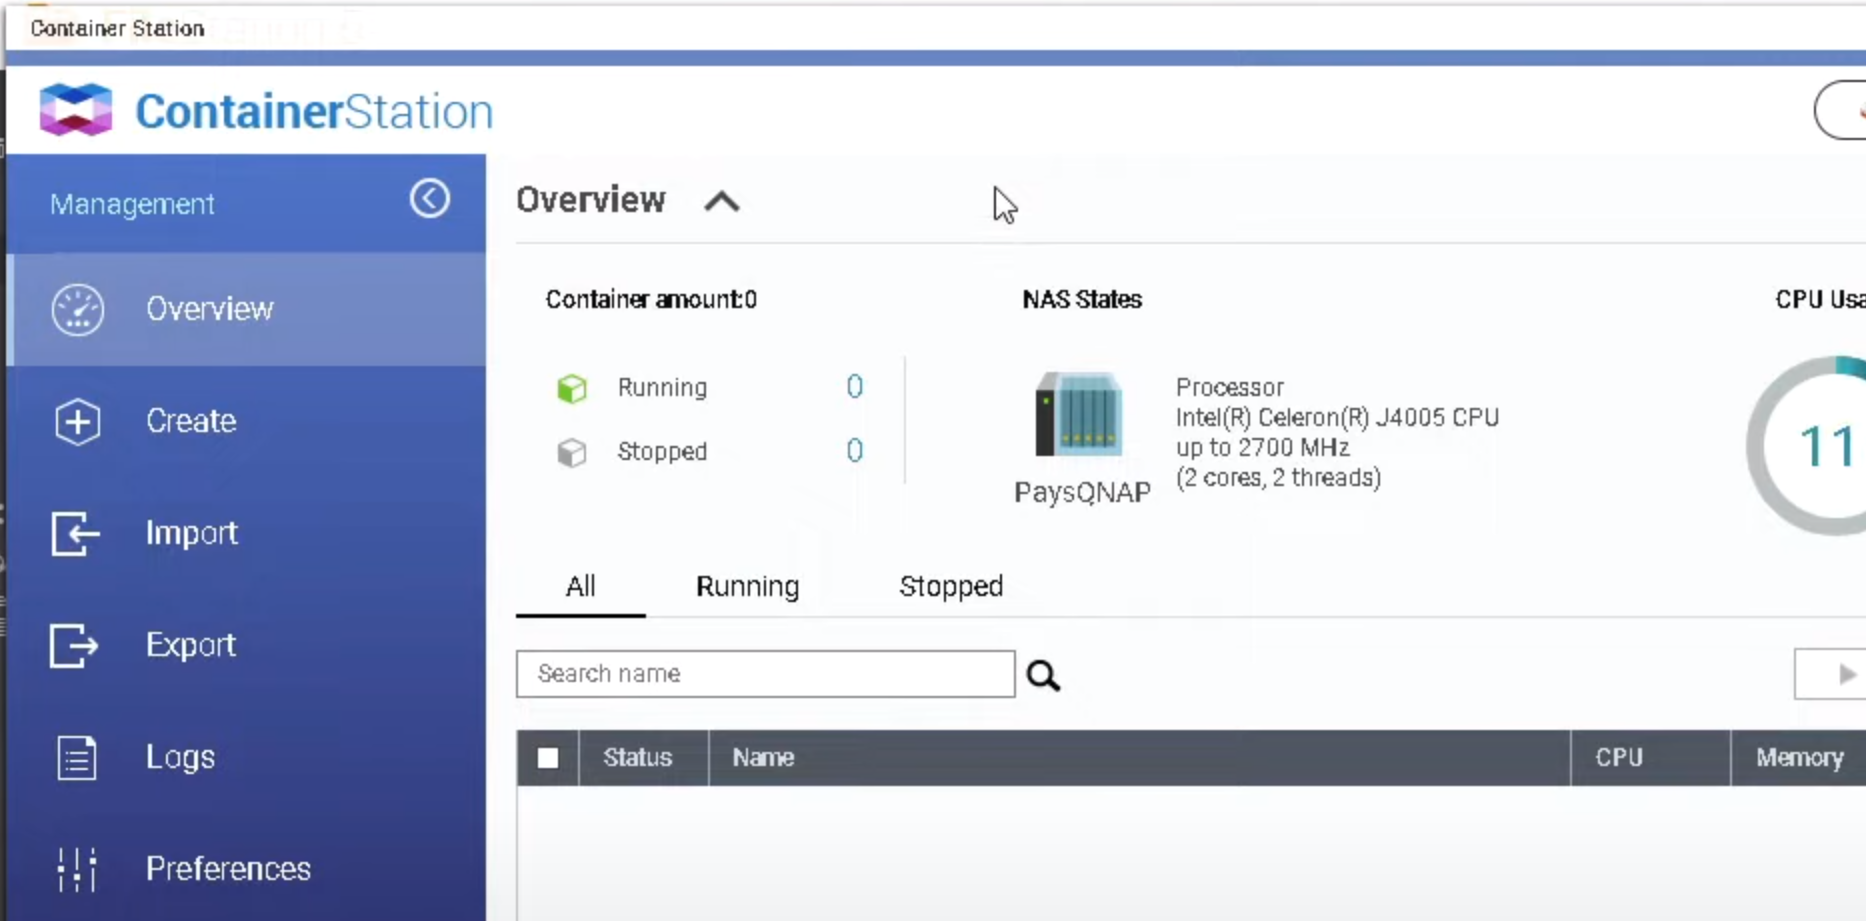This screenshot has height=921, width=1866.
Task: Sort the table by the Status column
Action: point(643,758)
